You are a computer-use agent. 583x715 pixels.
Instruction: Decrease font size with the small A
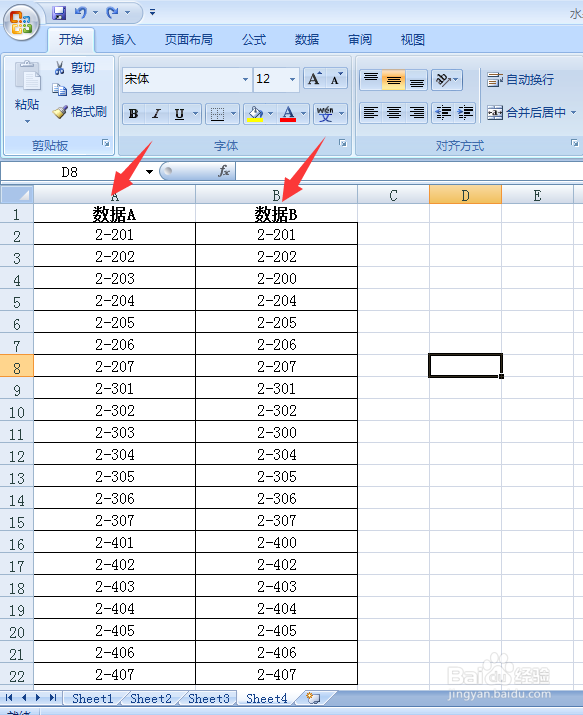coord(336,79)
